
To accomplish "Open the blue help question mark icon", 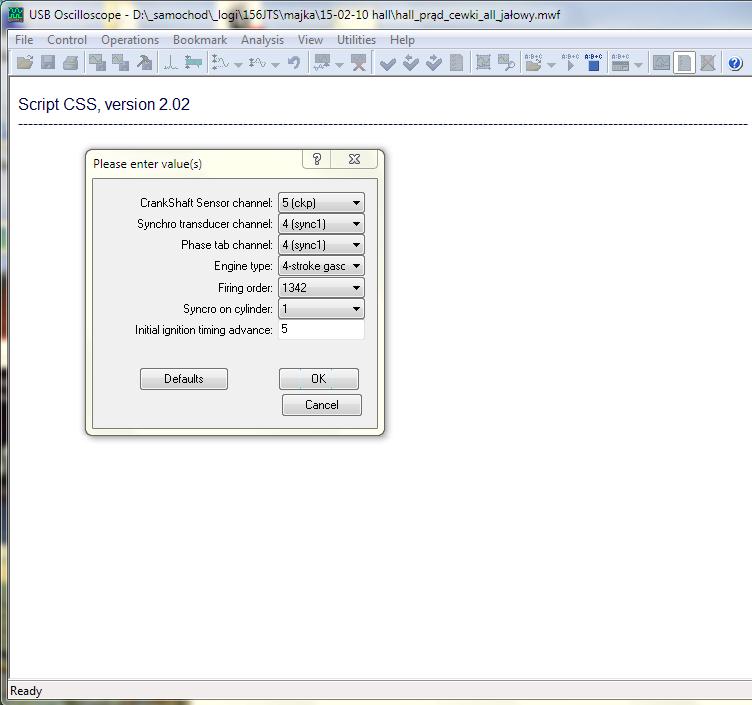I will click(x=735, y=63).
